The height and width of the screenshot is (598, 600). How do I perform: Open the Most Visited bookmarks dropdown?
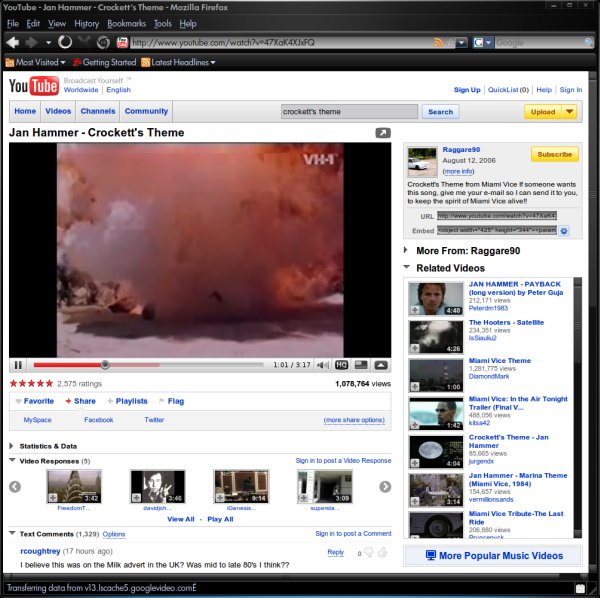click(x=35, y=62)
